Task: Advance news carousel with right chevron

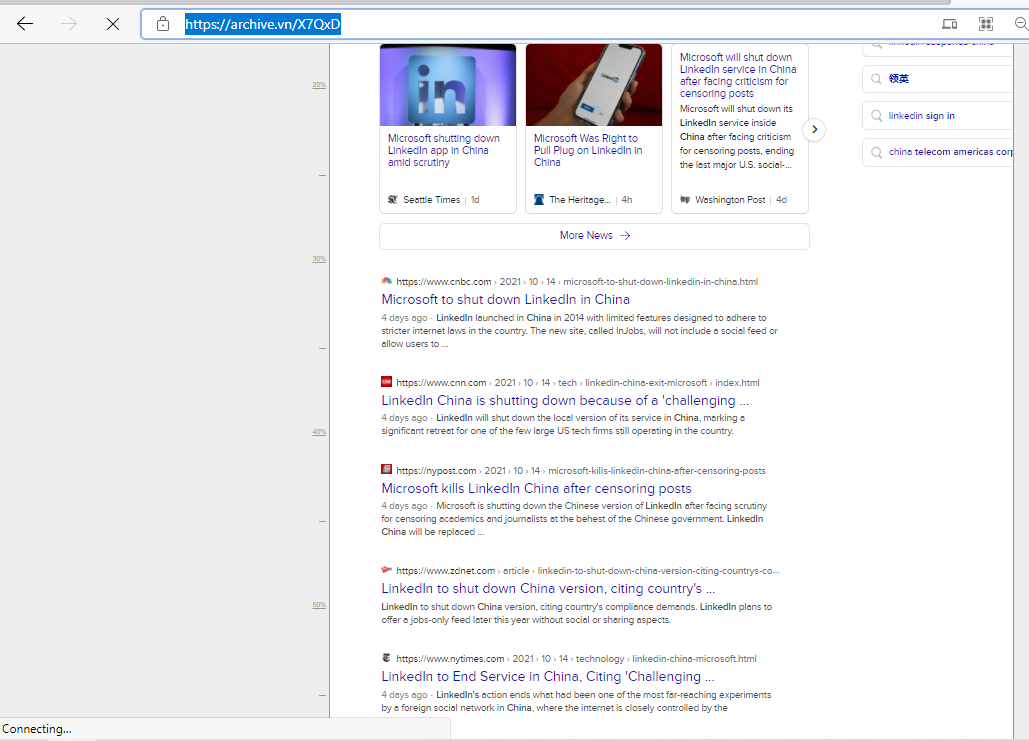Action: coord(814,129)
